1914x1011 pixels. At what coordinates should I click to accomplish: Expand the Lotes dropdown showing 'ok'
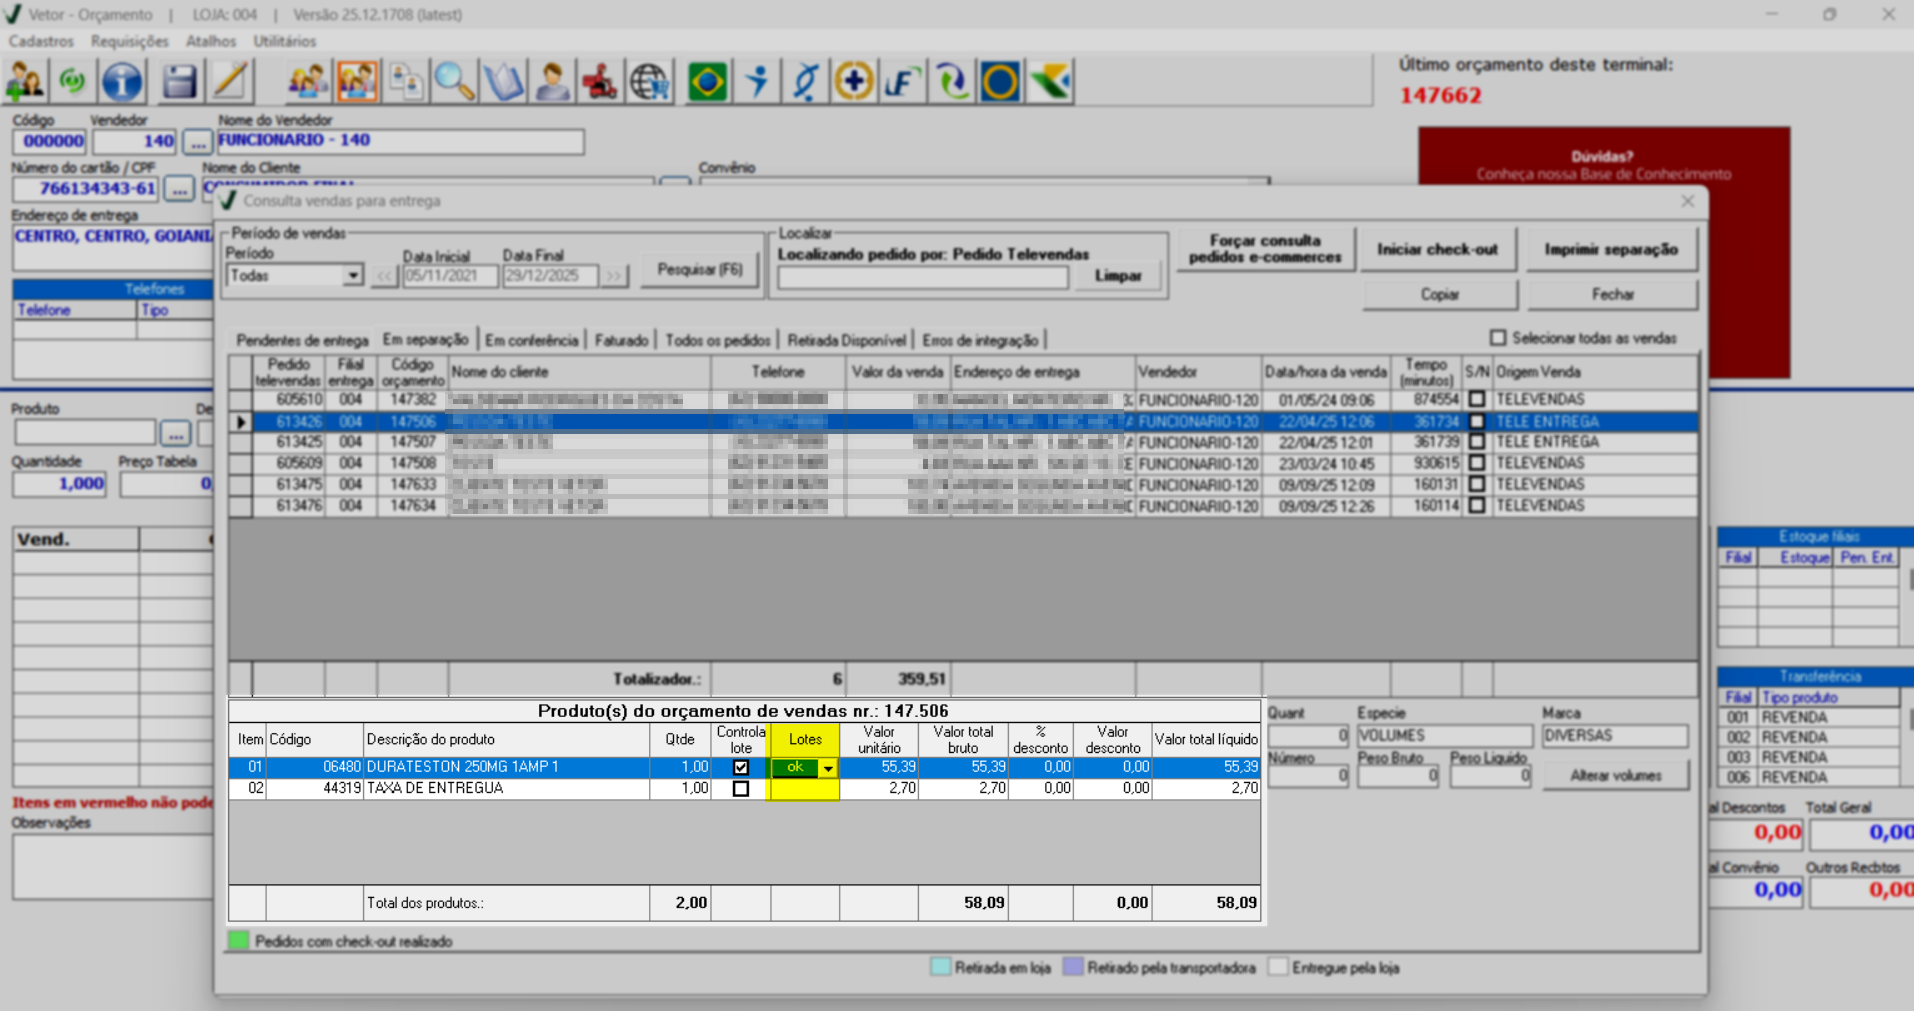[828, 768]
